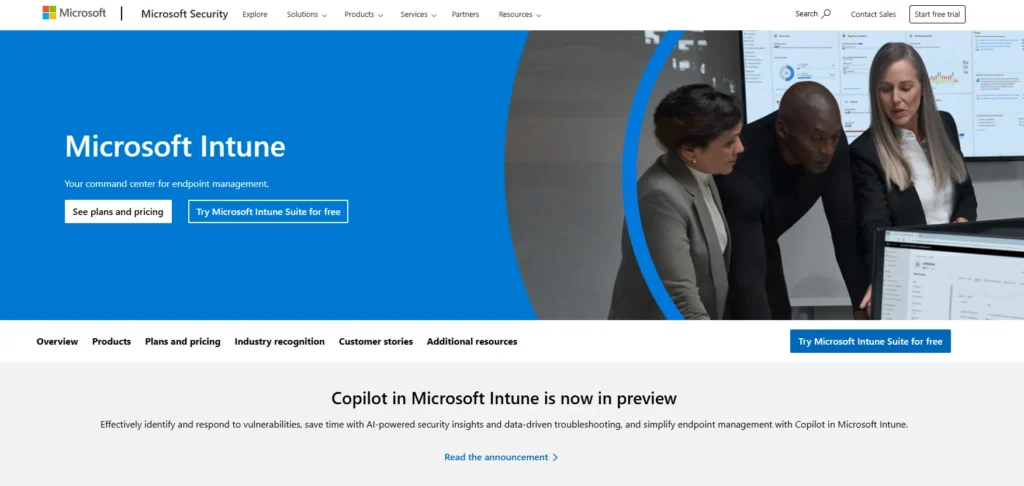Click the Copilot in Microsoft Intune heading
The image size is (1024, 486).
click(504, 398)
